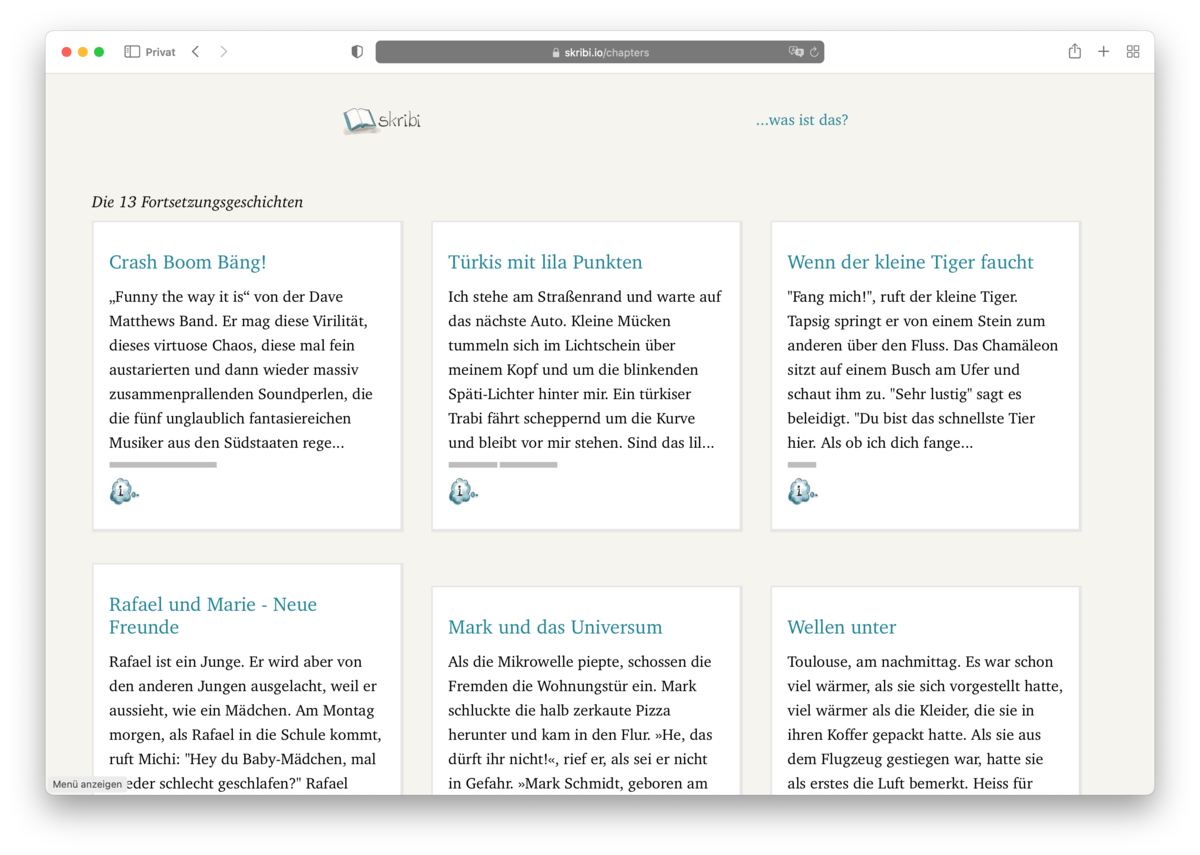Screen dimensions: 1200x855
Task: Click the privacy shield icon
Action: pos(357,52)
